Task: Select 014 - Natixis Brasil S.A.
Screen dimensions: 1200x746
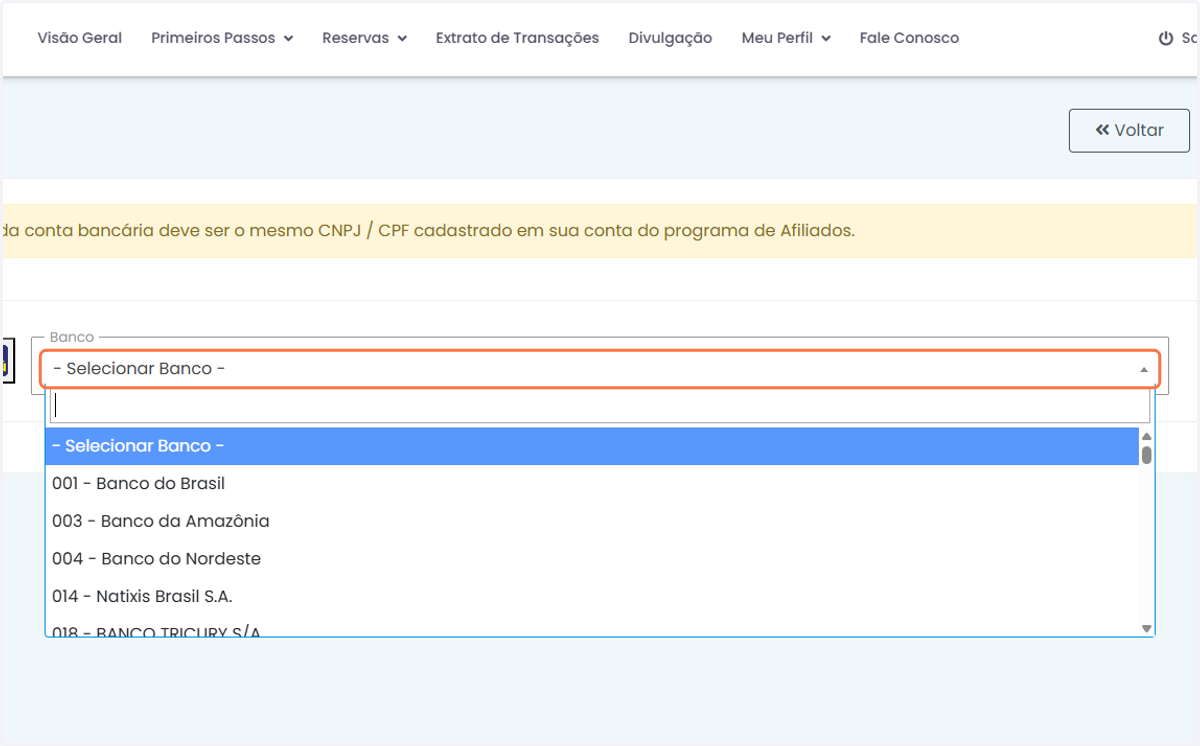Action: (592, 596)
